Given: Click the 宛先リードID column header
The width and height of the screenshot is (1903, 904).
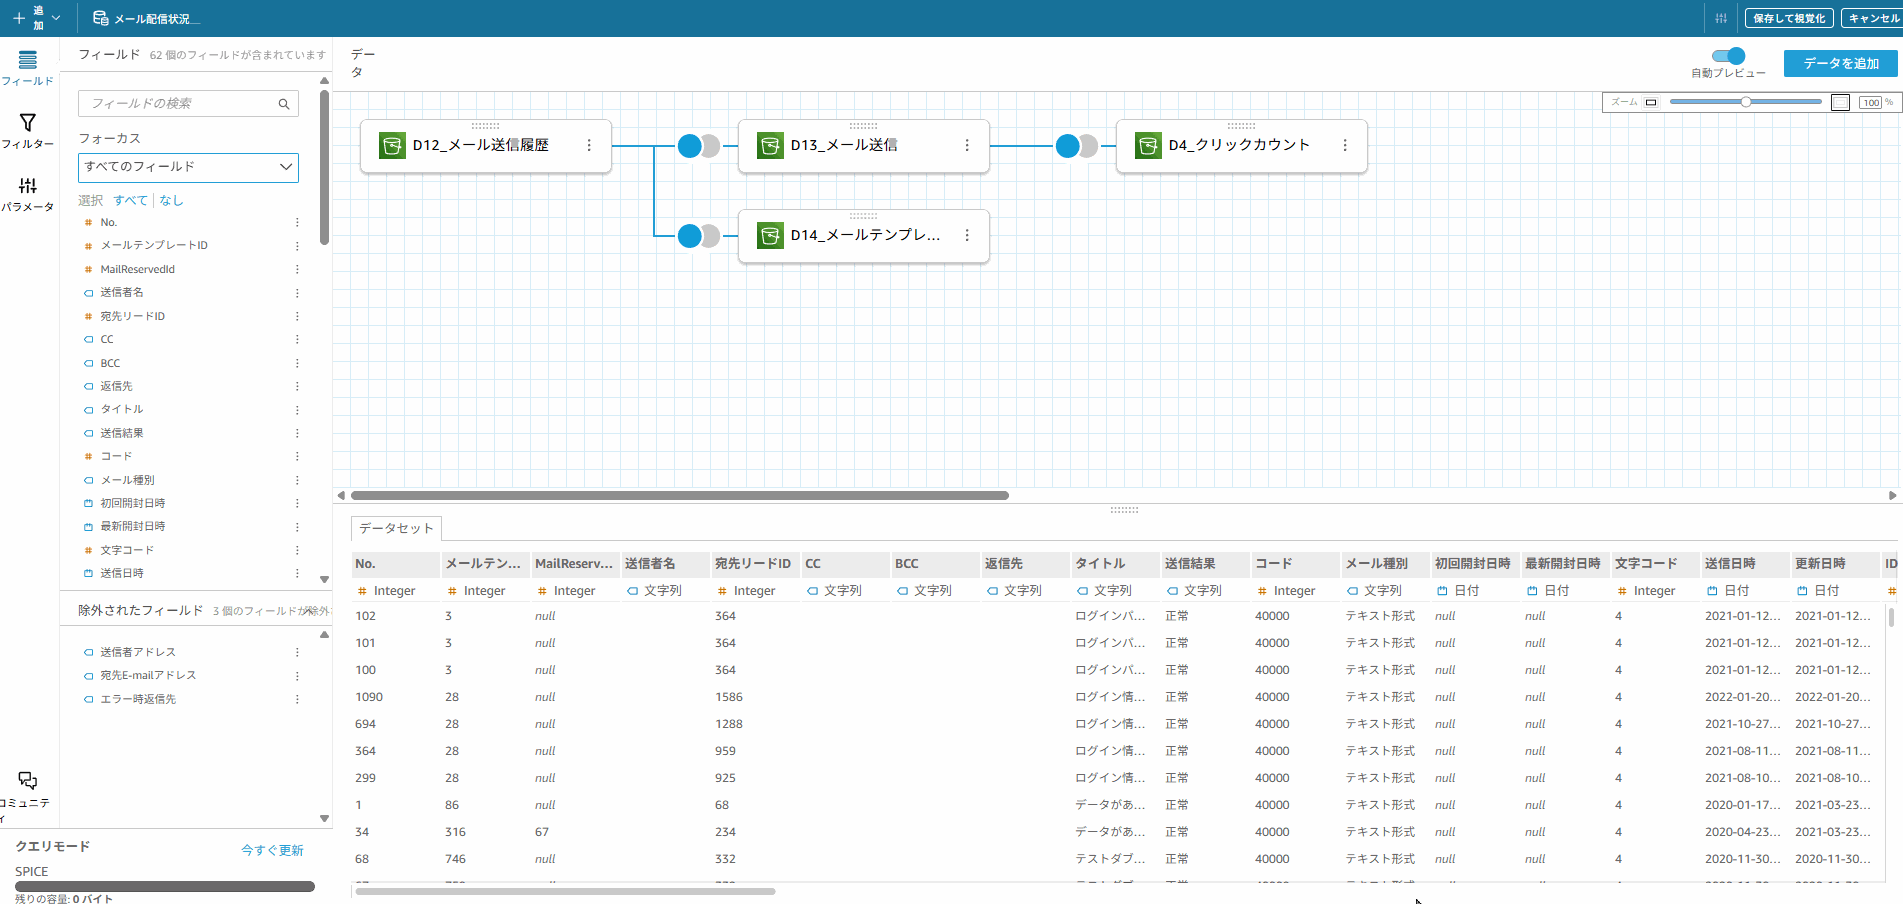Looking at the screenshot, I should click(x=753, y=564).
